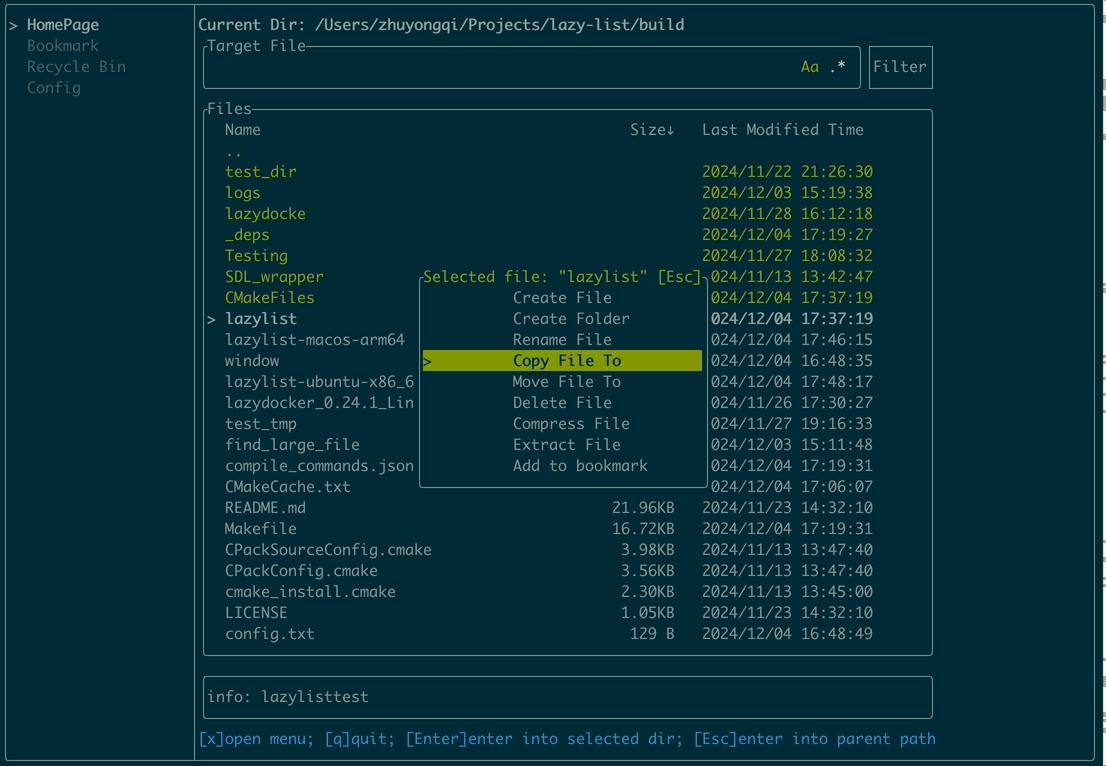Choose Add to bookmark entry
Screen dimensions: 1106x766
(x=580, y=465)
